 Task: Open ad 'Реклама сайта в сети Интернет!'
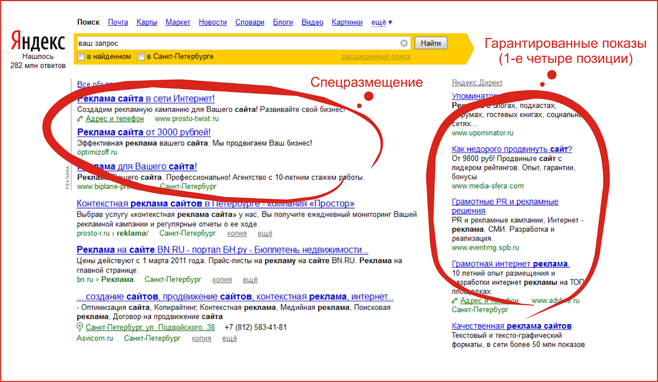[x=146, y=99]
